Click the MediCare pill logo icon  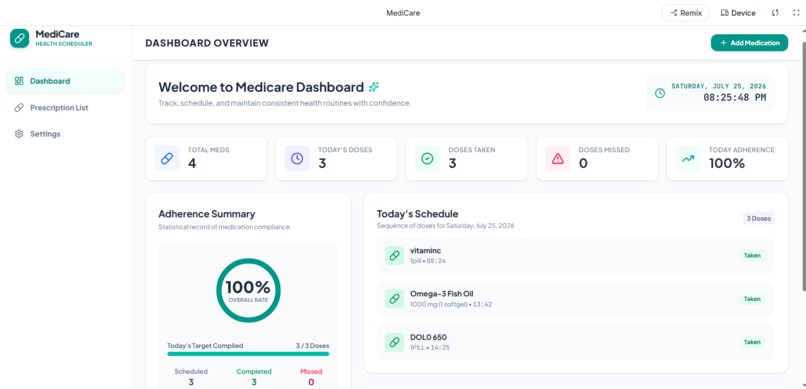coord(20,39)
